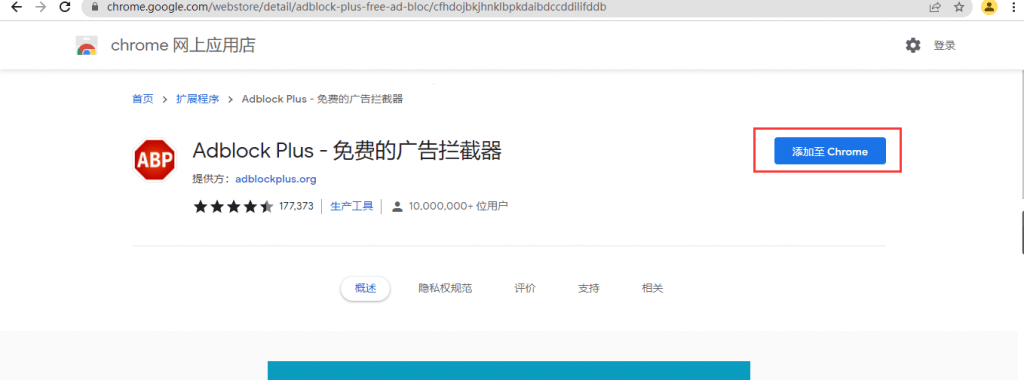Open the yellow profile avatar
1024x380 pixels.
coord(989,7)
